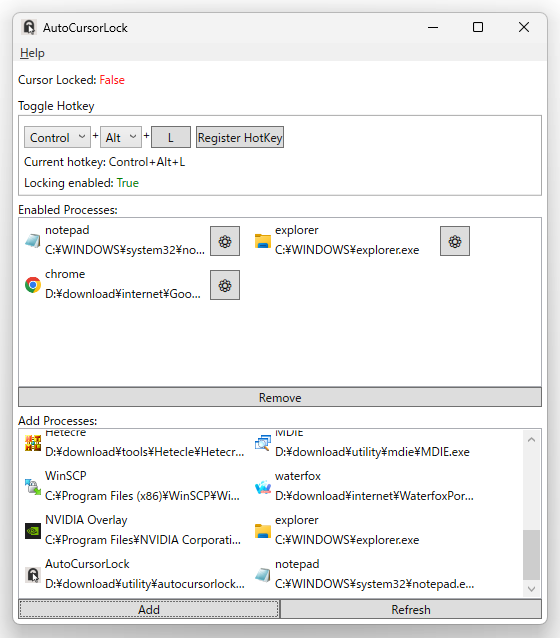Click the MDIE icon in Add Processes

(x=262, y=443)
